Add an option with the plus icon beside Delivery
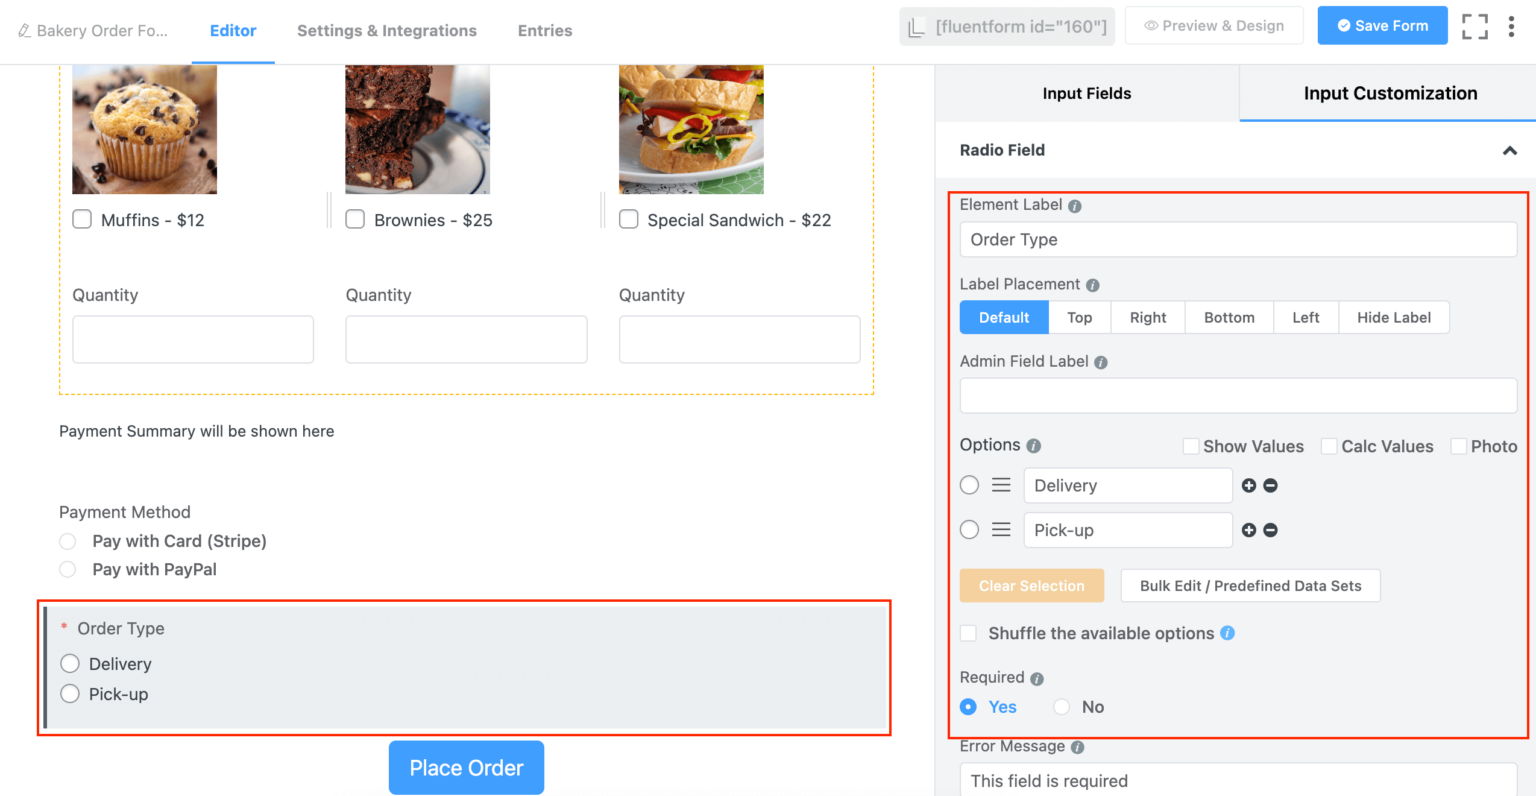This screenshot has height=796, width=1536. pos(1248,485)
